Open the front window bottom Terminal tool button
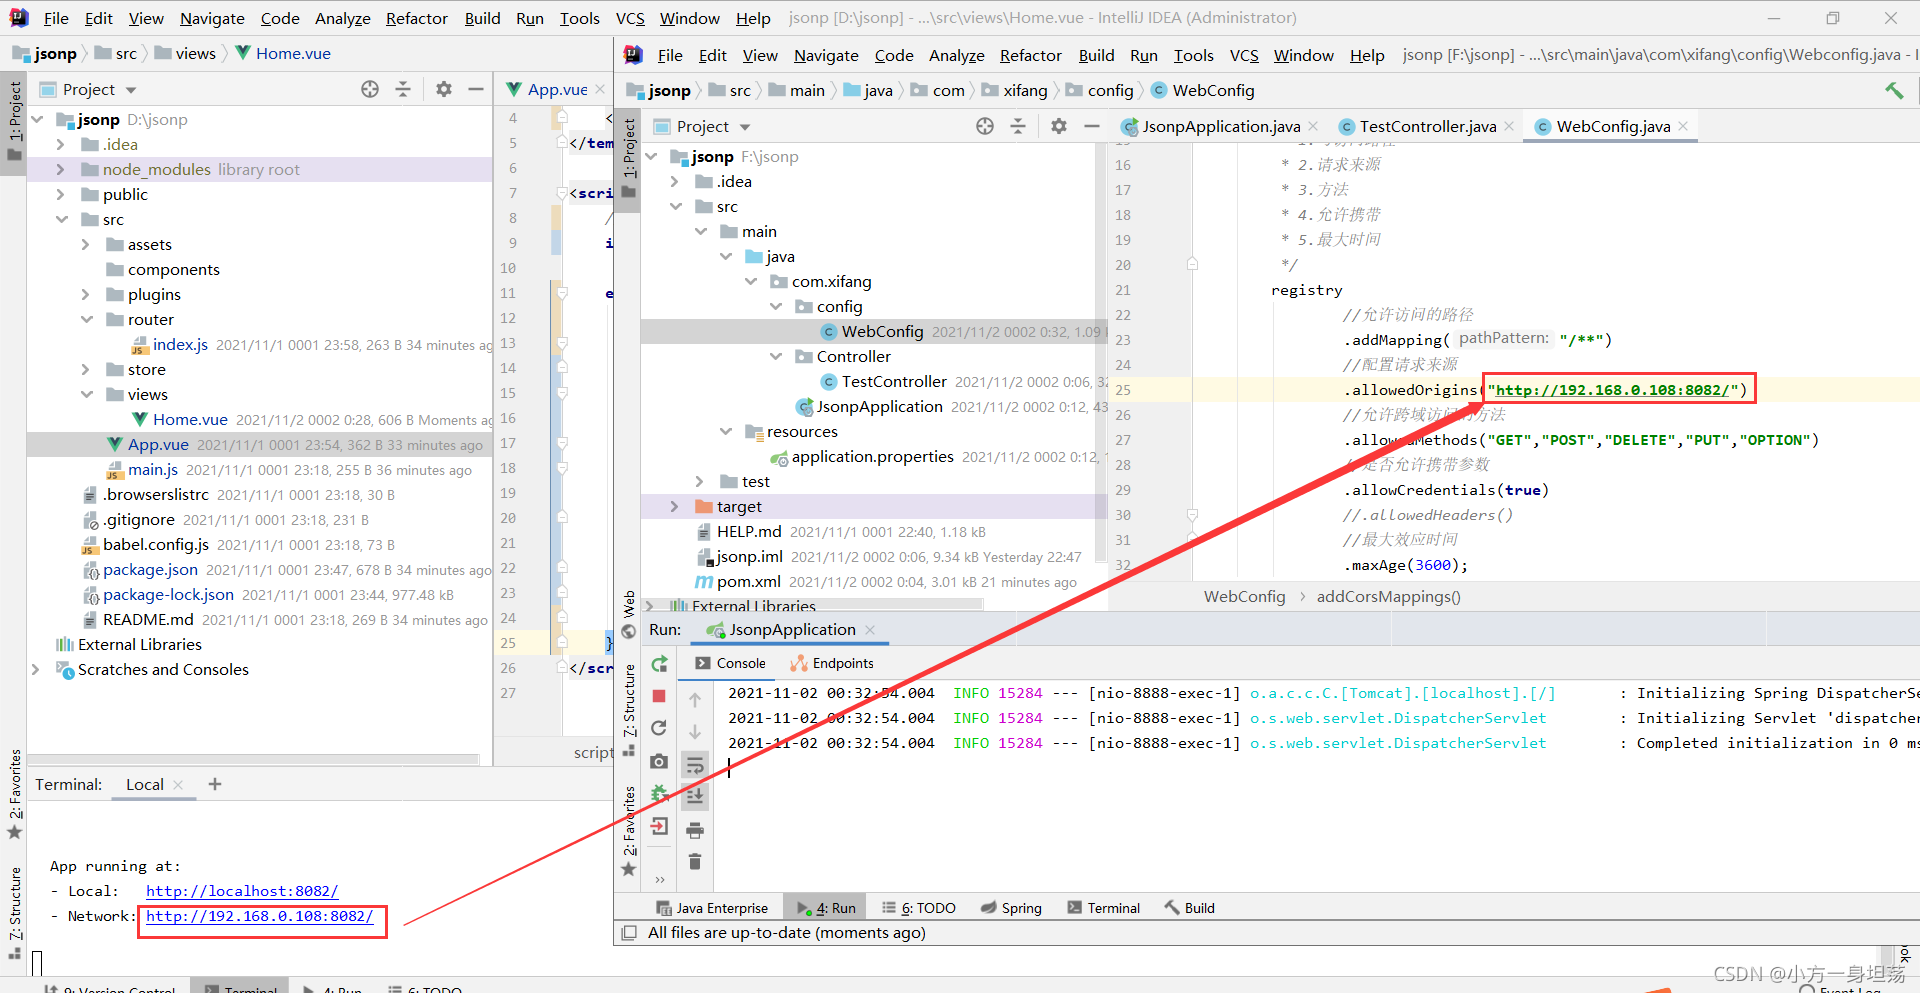 pyautogui.click(x=1104, y=908)
